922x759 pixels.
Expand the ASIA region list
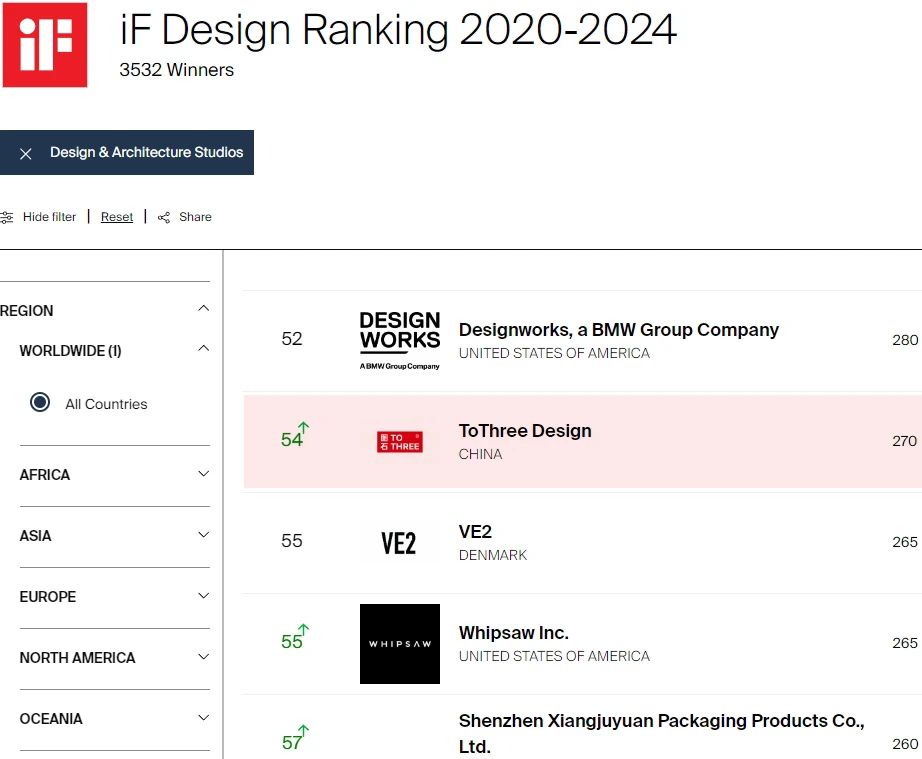coord(203,535)
